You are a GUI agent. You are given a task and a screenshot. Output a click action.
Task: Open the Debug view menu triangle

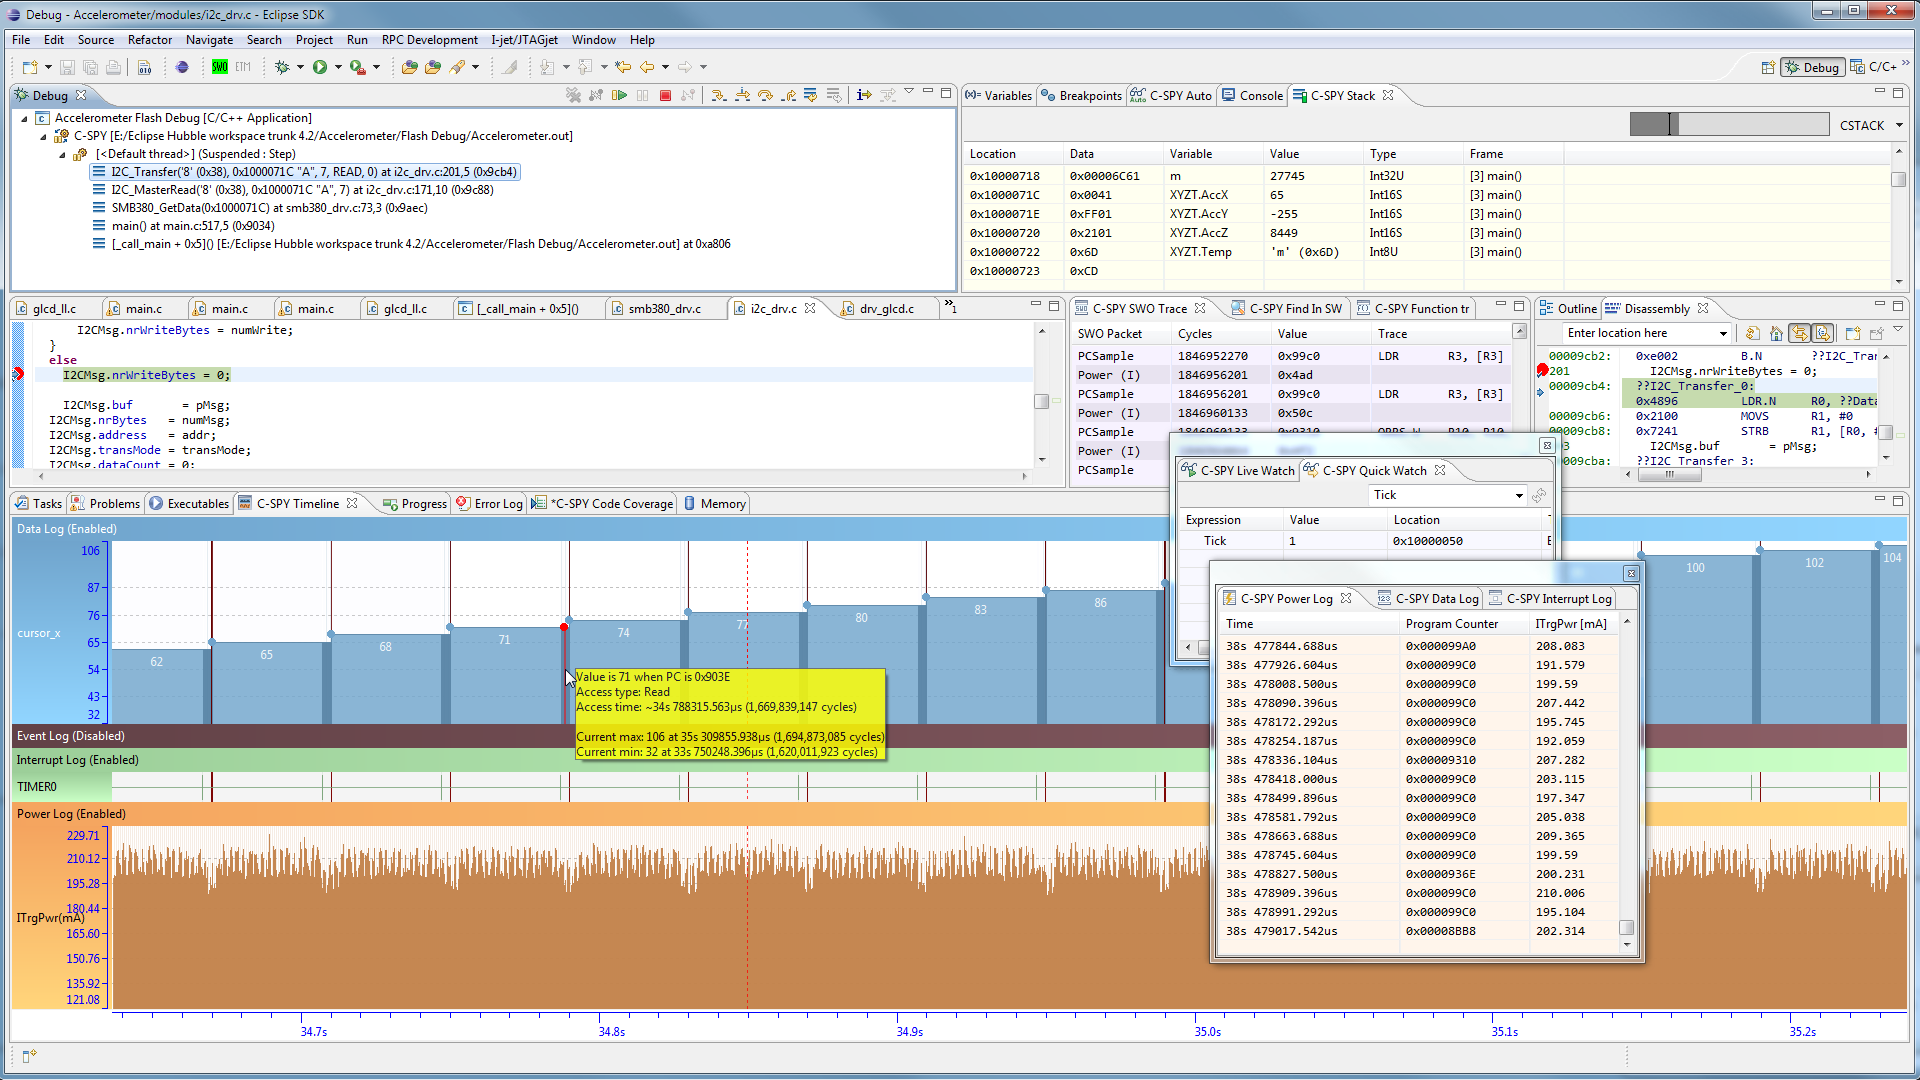[909, 92]
